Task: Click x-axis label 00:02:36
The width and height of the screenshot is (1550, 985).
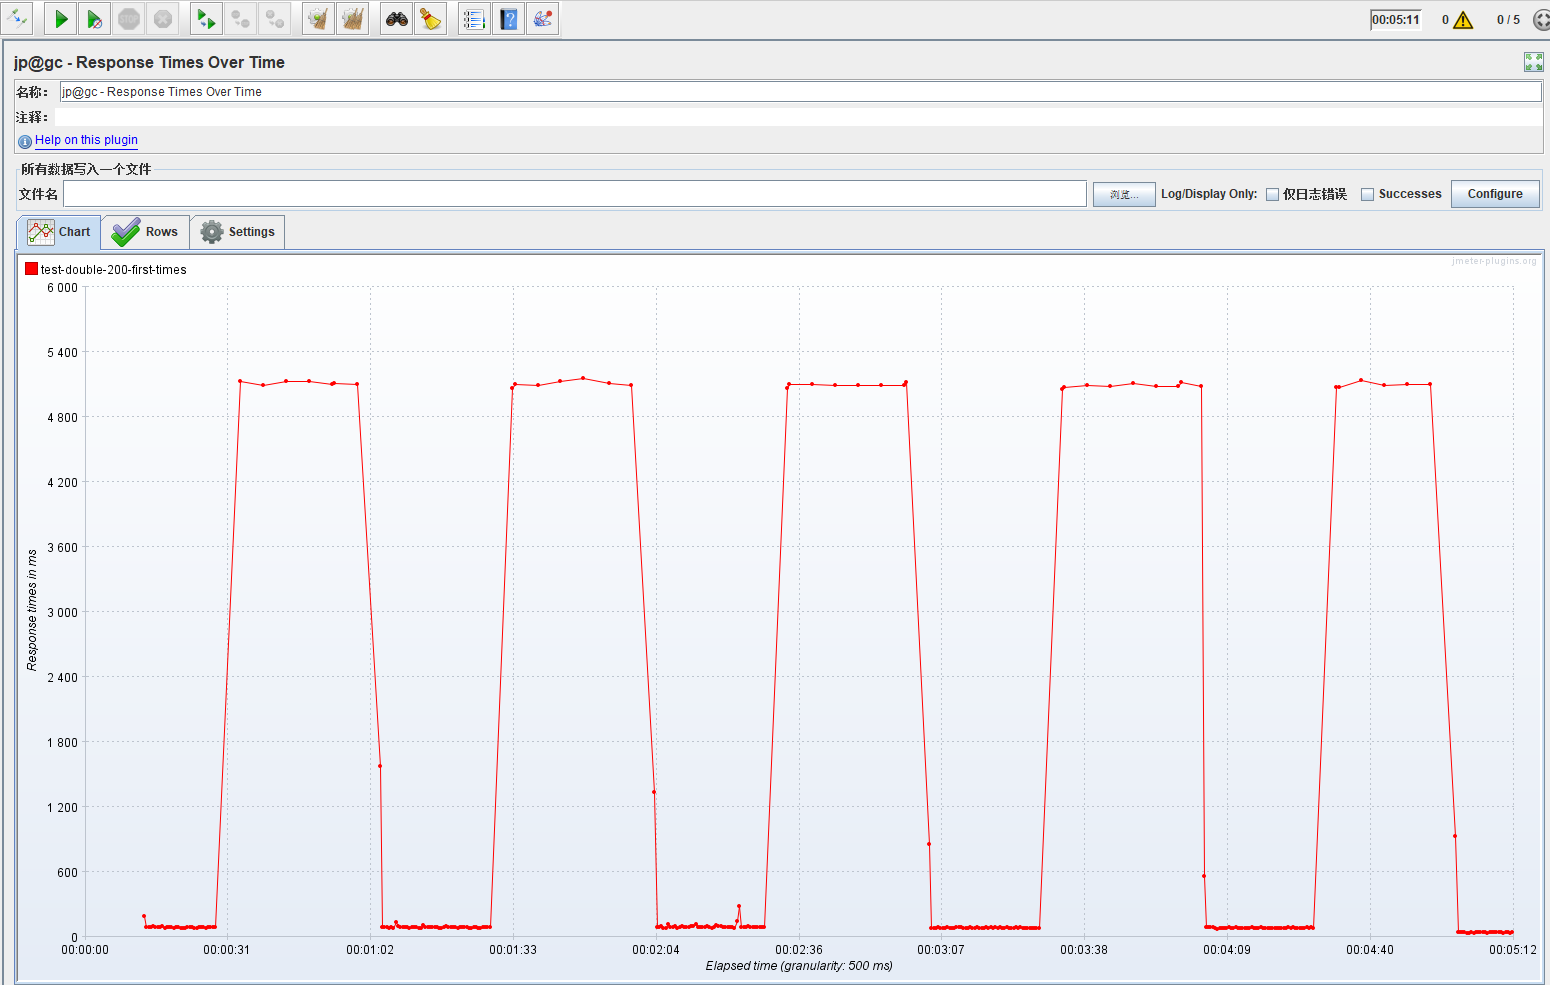Action: [x=799, y=950]
